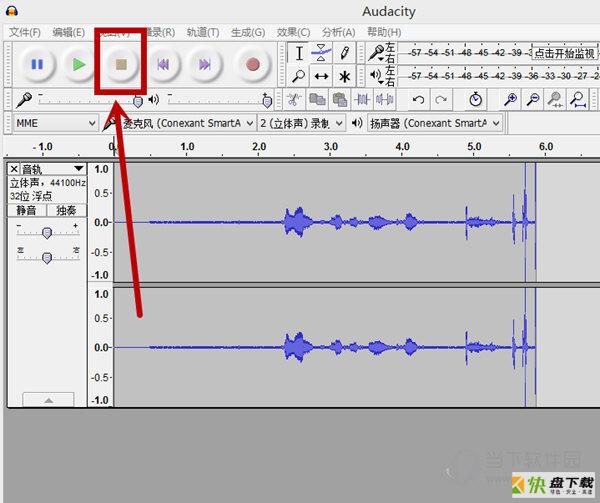Viewport: 600px width, 503px height.
Task: Select the Time Shift arrows tool
Action: pos(321,76)
